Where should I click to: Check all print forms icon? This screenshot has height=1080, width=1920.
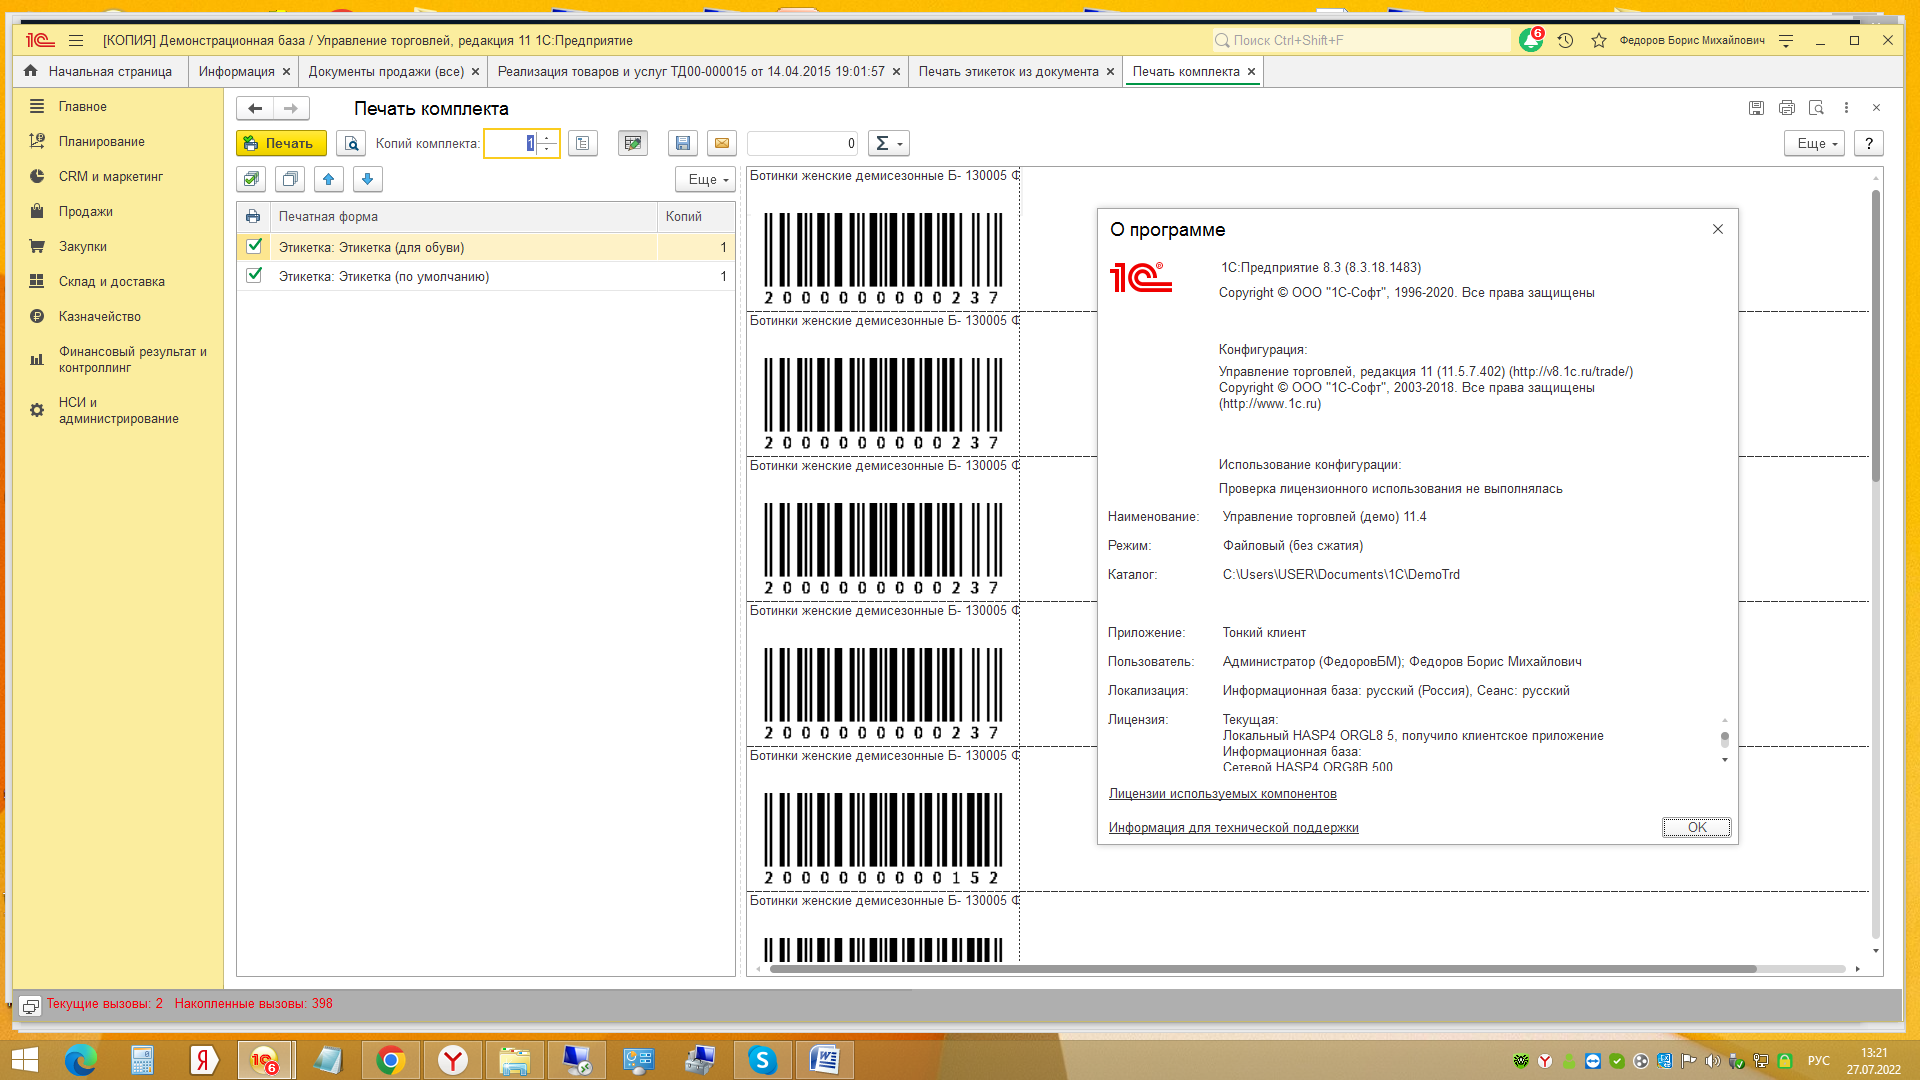point(251,179)
